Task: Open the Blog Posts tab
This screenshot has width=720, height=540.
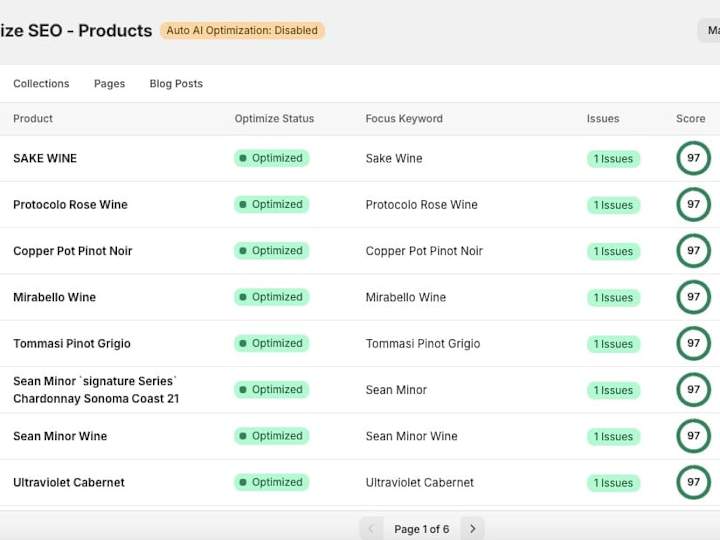Action: coord(176,84)
